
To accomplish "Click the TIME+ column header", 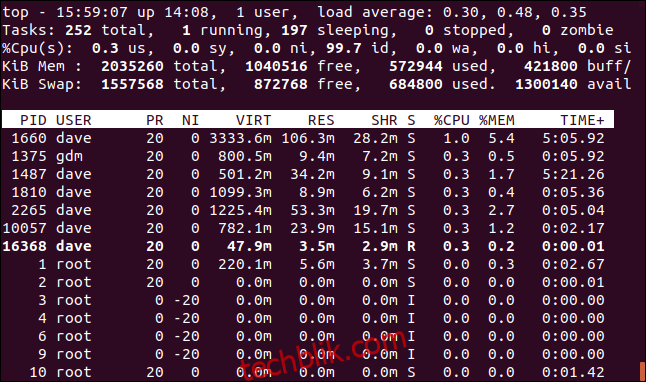I will pos(582,120).
